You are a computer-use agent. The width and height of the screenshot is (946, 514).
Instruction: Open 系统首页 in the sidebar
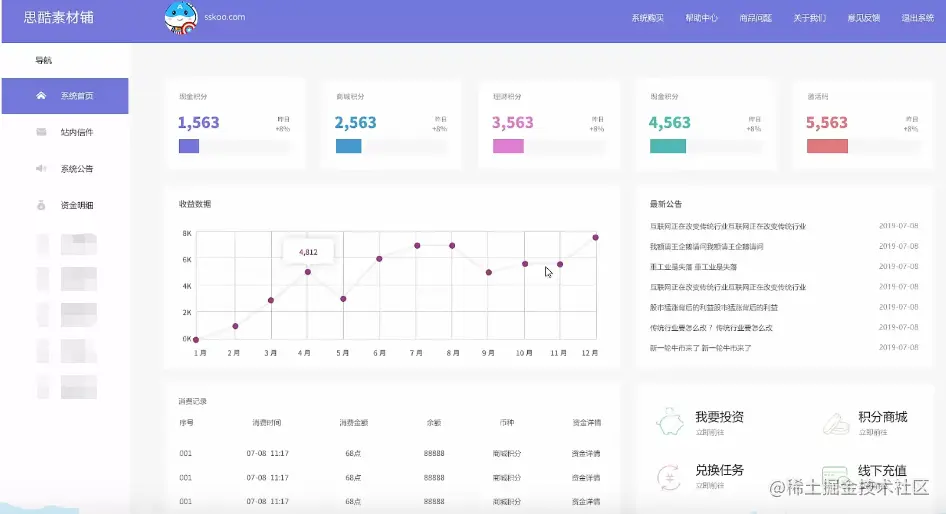tap(65, 95)
